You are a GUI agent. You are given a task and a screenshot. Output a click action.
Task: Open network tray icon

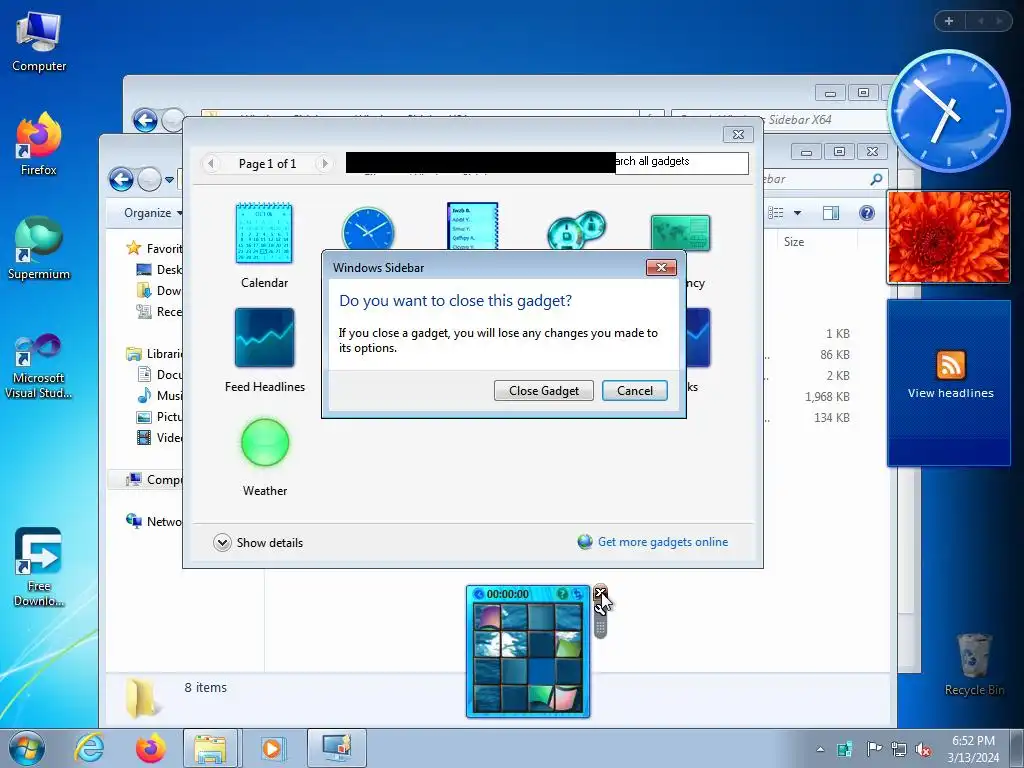[x=898, y=750]
